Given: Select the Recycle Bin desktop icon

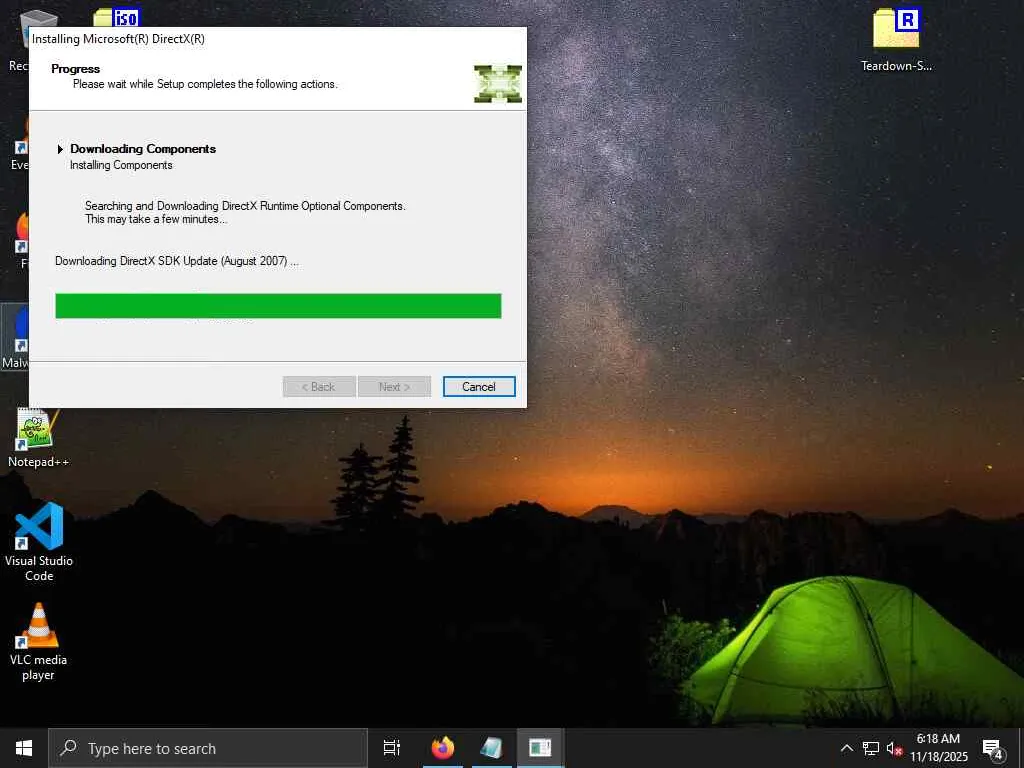Looking at the screenshot, I should (x=18, y=39).
